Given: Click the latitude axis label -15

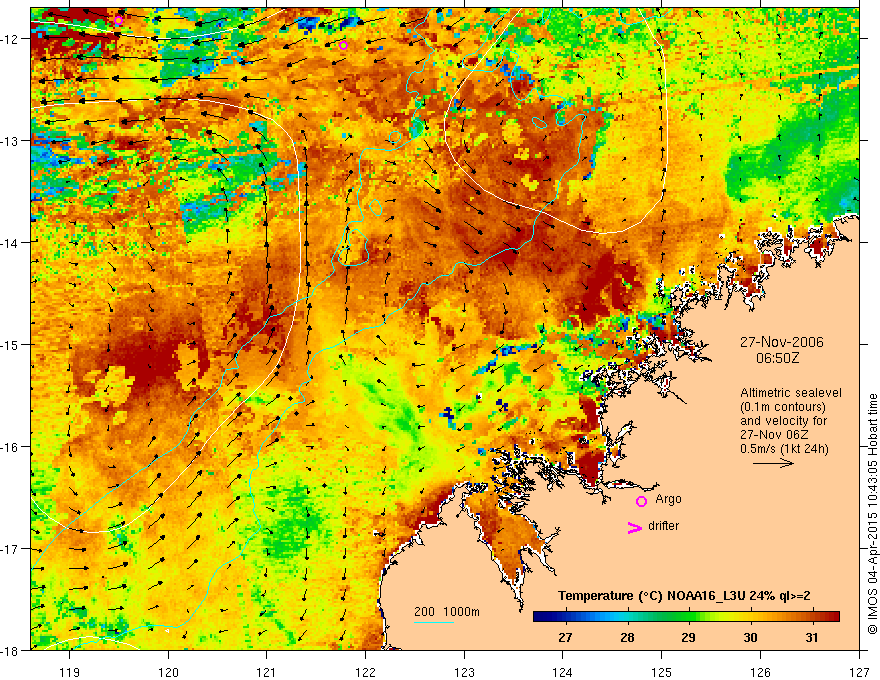Looking at the screenshot, I should pos(11,344).
